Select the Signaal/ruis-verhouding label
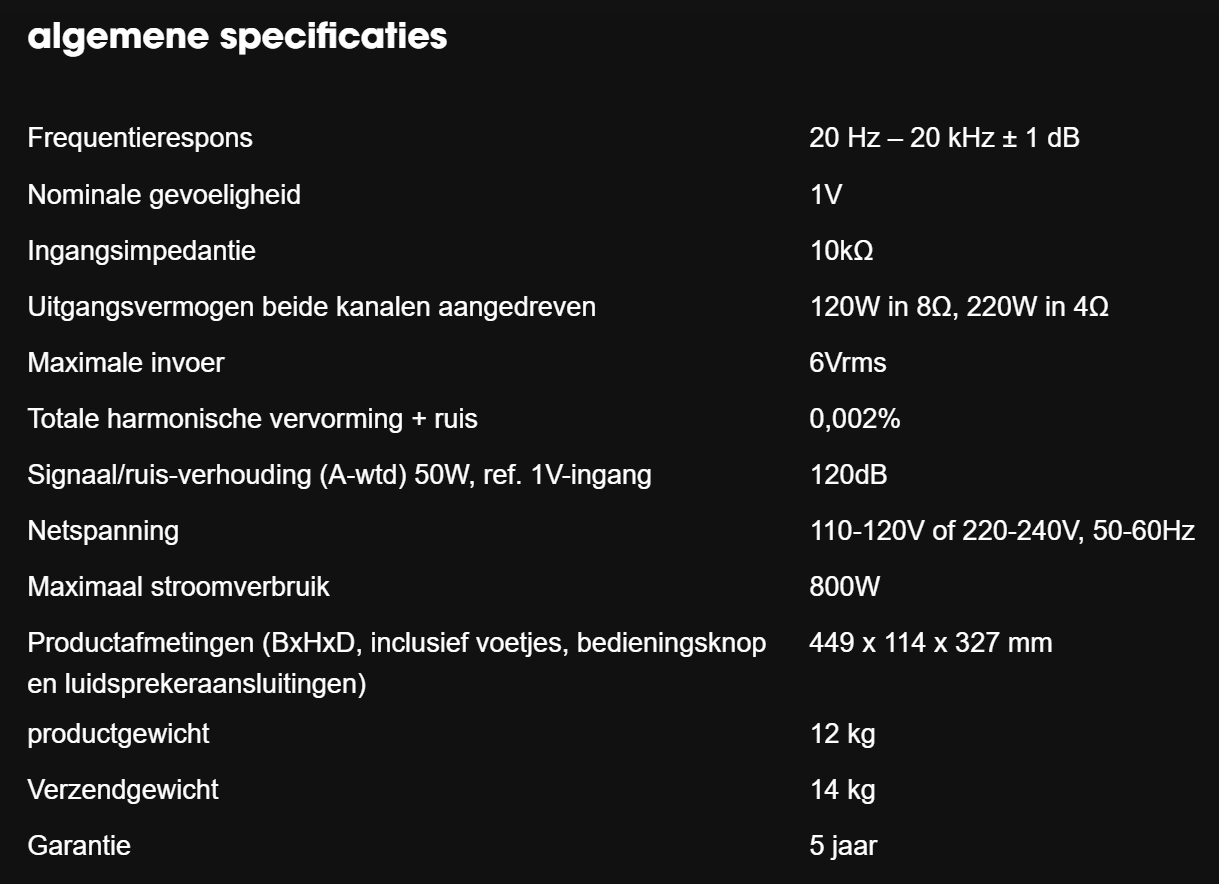Screen dimensions: 1219x884 pos(339,474)
